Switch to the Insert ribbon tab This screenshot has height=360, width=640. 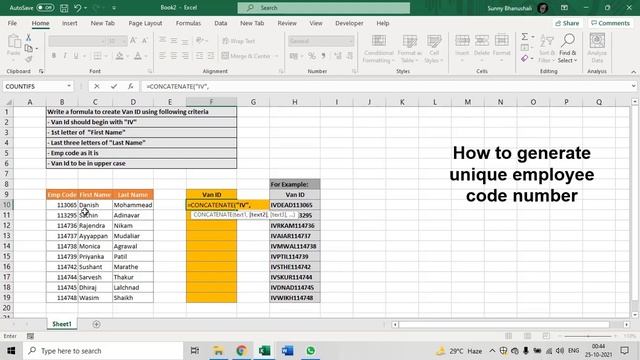pos(70,23)
